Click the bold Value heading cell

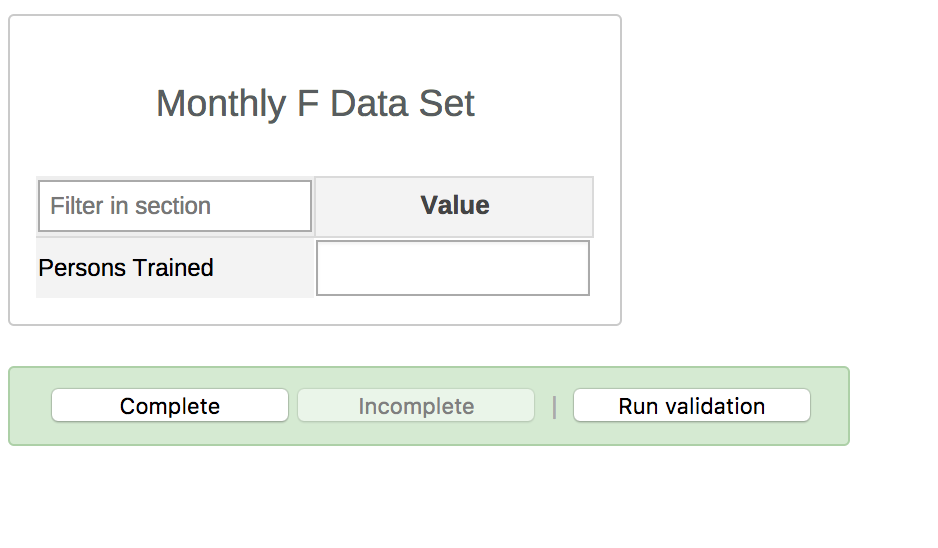[454, 206]
